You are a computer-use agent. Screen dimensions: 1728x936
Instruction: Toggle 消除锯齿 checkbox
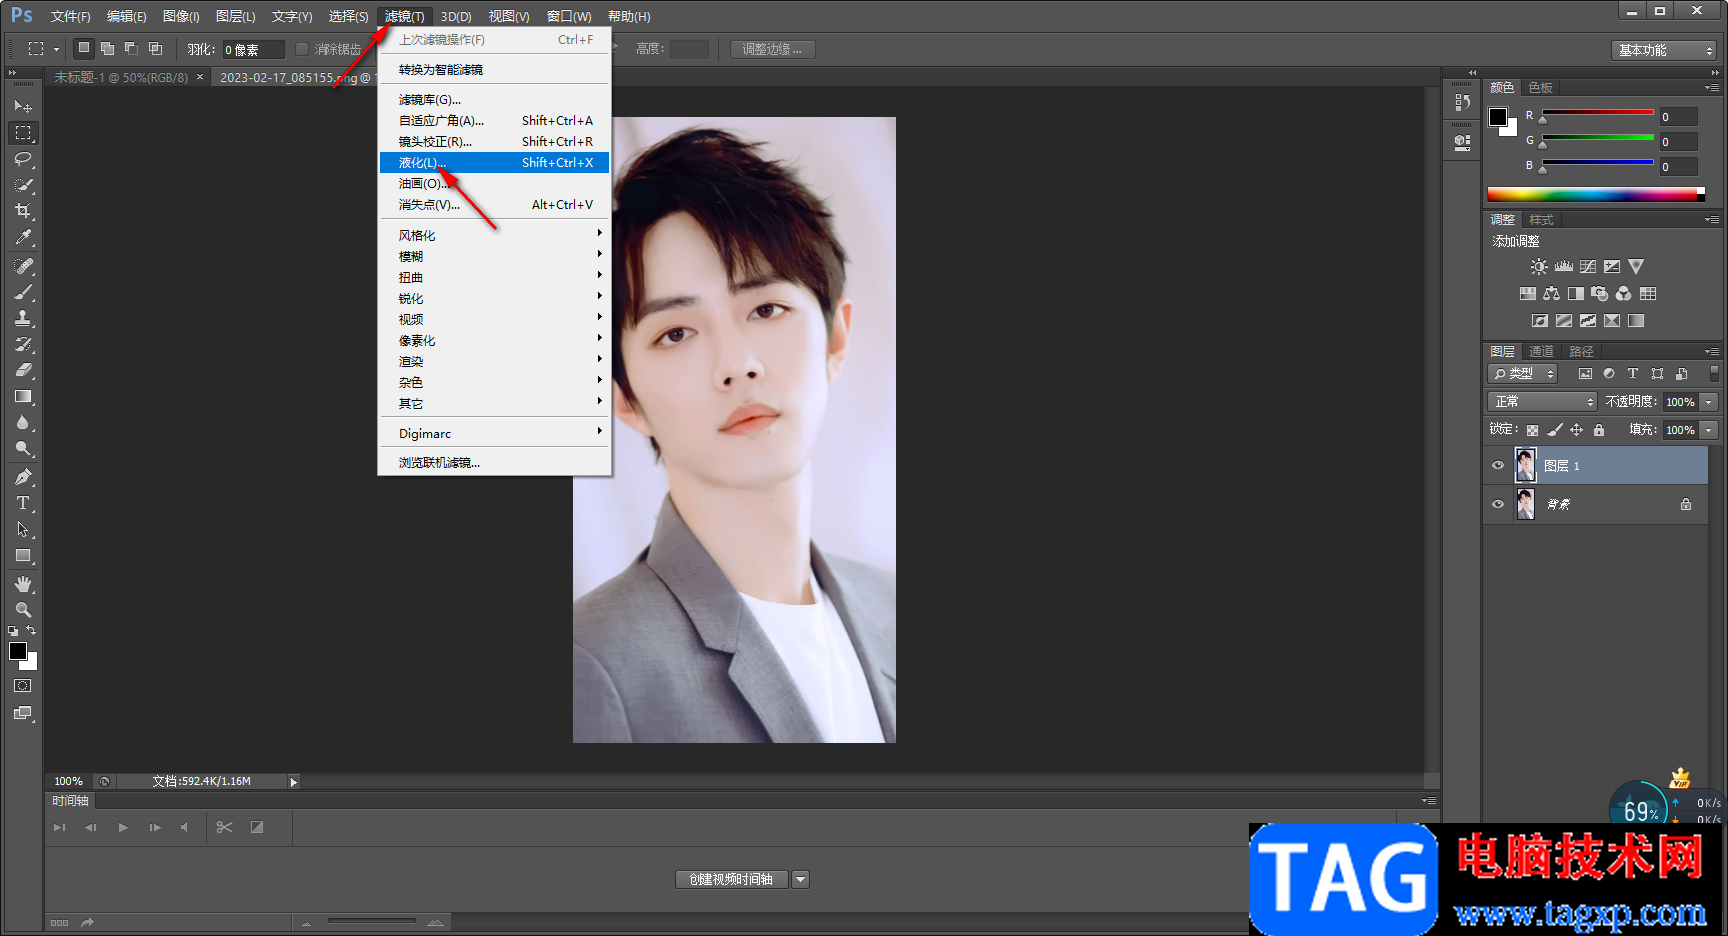click(302, 49)
